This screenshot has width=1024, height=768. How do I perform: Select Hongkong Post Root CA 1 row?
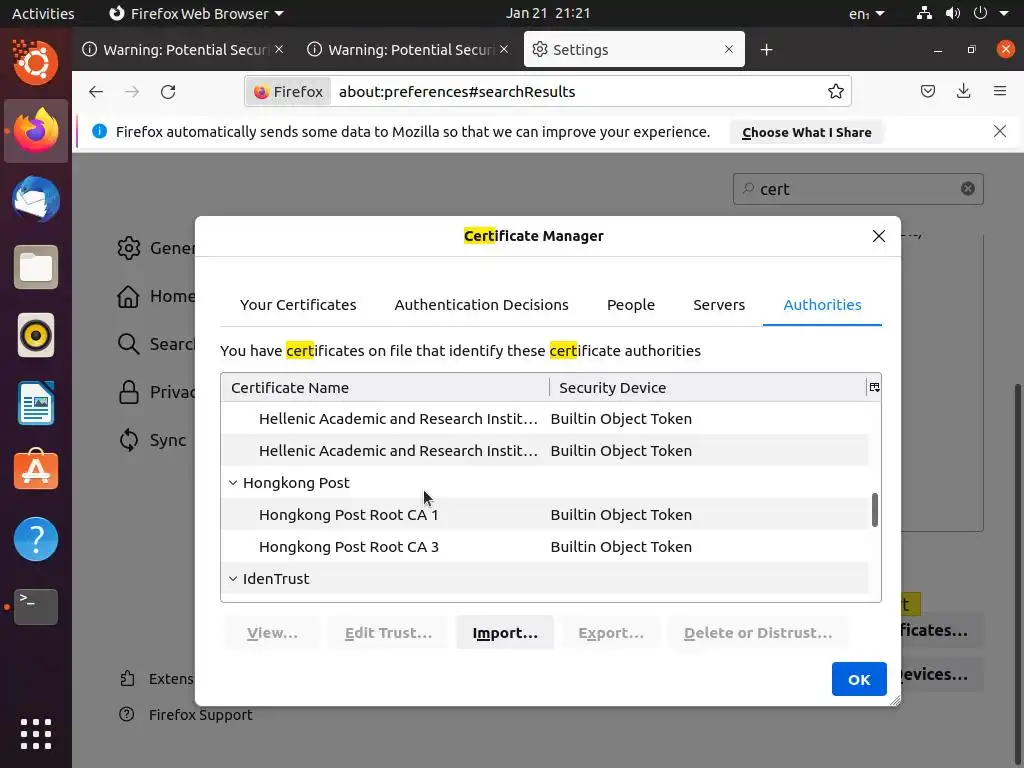click(x=545, y=515)
